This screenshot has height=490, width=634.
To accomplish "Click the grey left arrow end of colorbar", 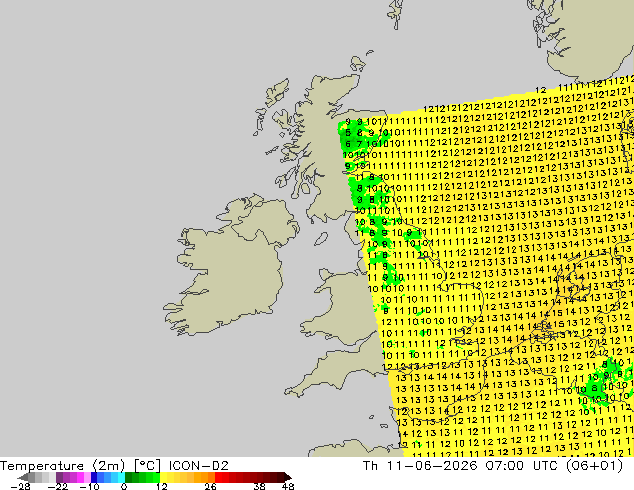I will [x=22, y=477].
